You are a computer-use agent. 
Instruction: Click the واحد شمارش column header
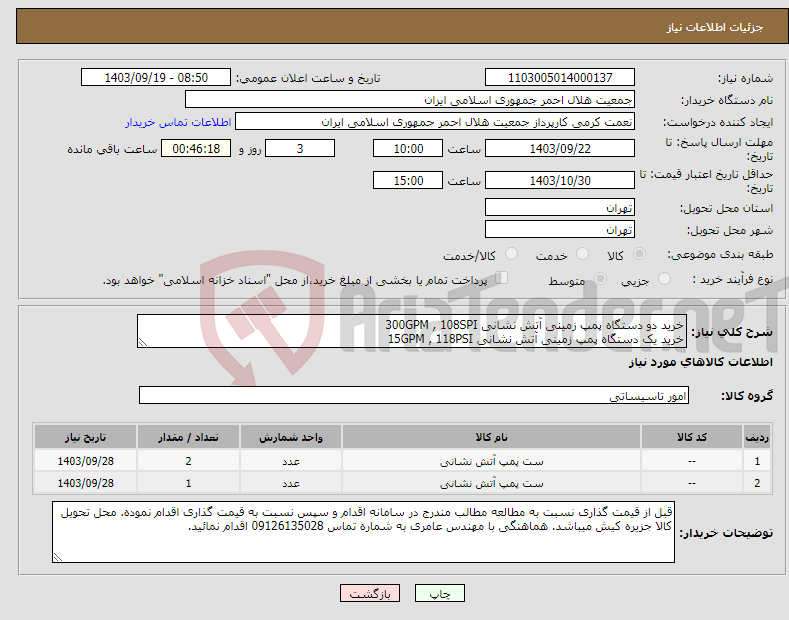tap(291, 437)
